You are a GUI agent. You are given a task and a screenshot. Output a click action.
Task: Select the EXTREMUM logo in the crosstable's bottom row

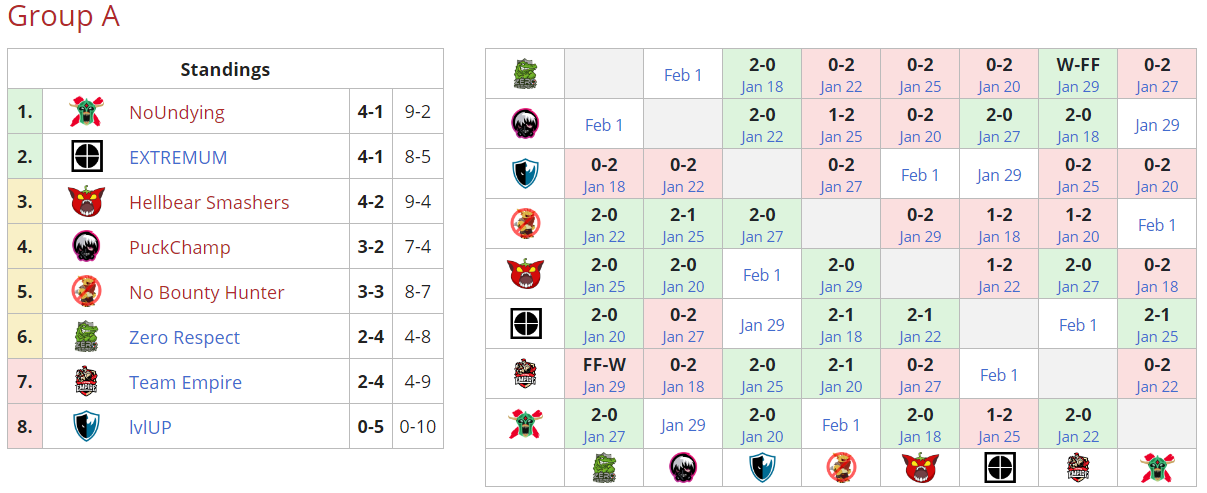[x=998, y=467]
